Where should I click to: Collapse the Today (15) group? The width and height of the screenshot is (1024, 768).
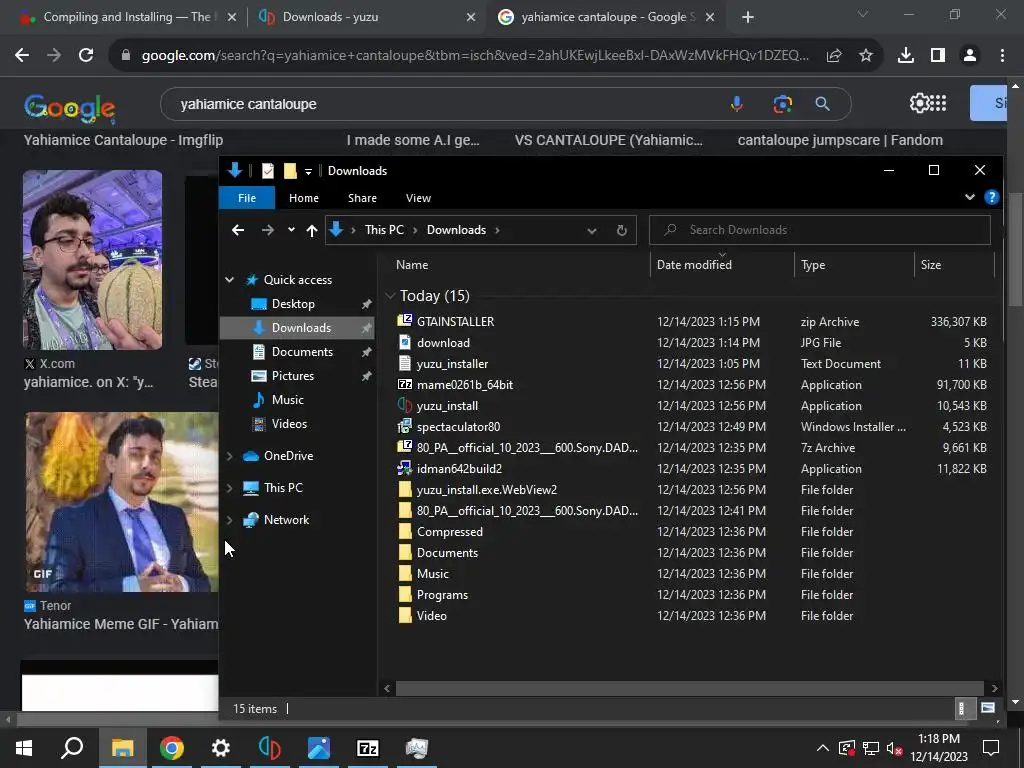click(390, 296)
